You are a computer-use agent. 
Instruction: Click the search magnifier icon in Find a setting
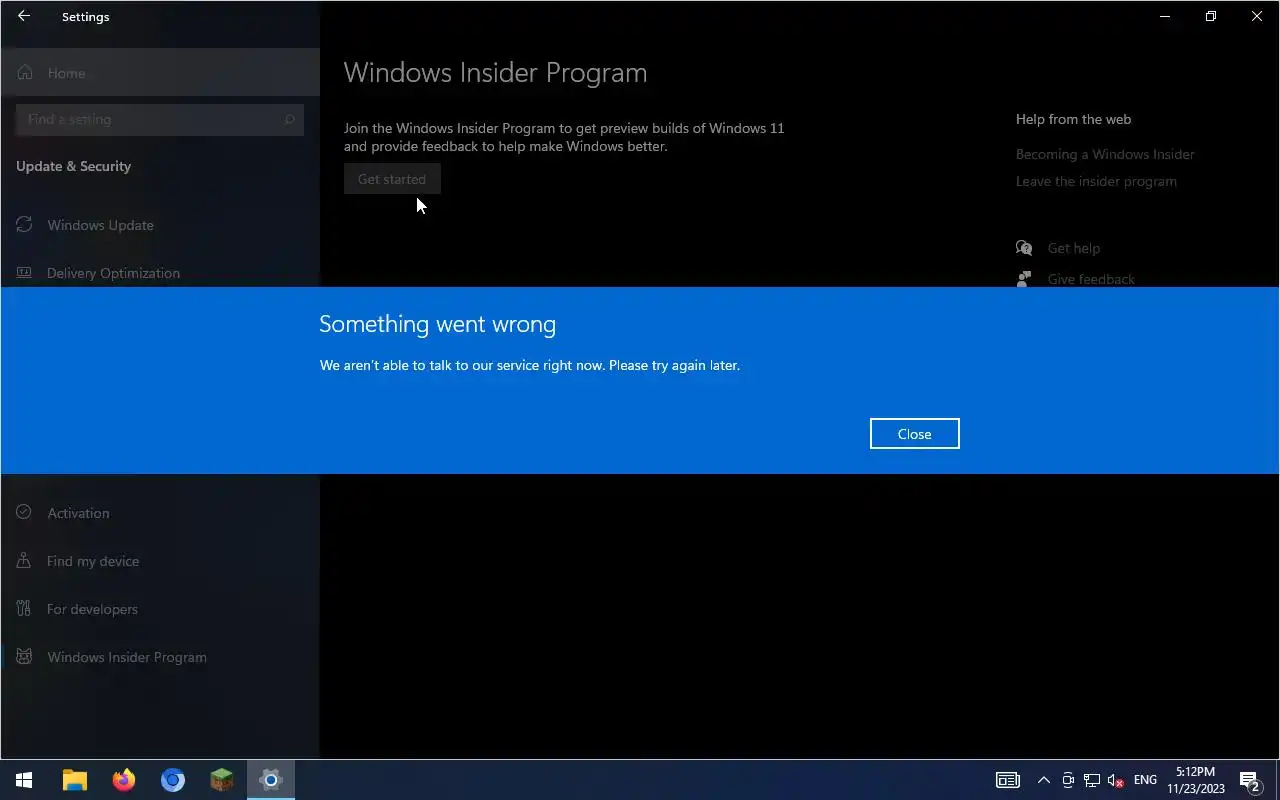(289, 119)
